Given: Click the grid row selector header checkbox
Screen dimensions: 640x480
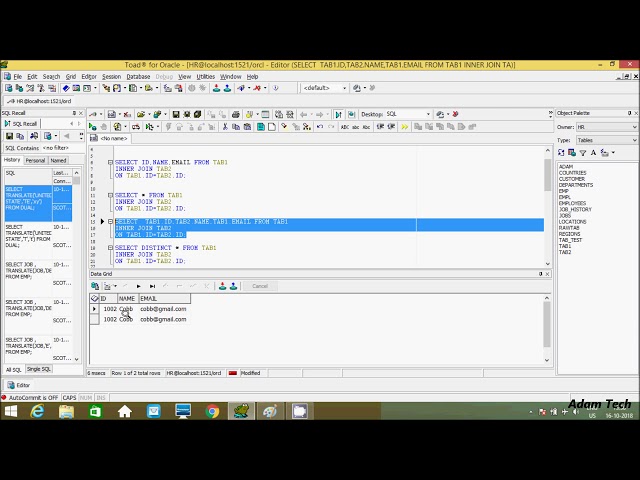Looking at the screenshot, I should click(94, 299).
